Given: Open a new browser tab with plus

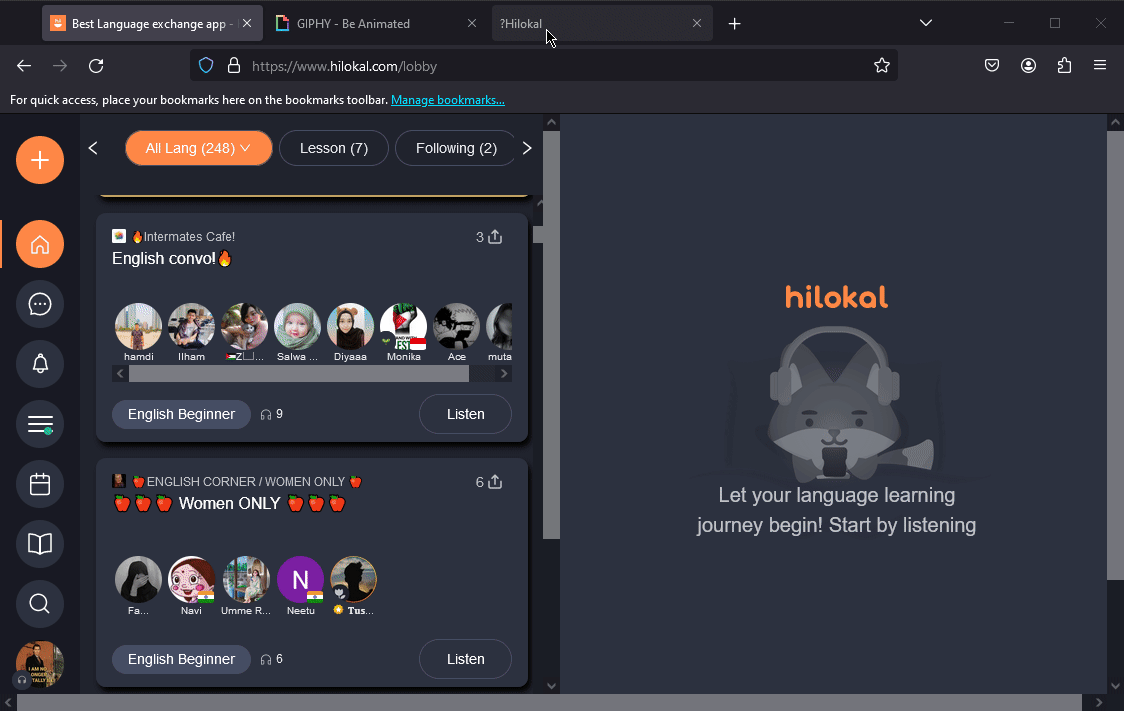Looking at the screenshot, I should [x=735, y=24].
